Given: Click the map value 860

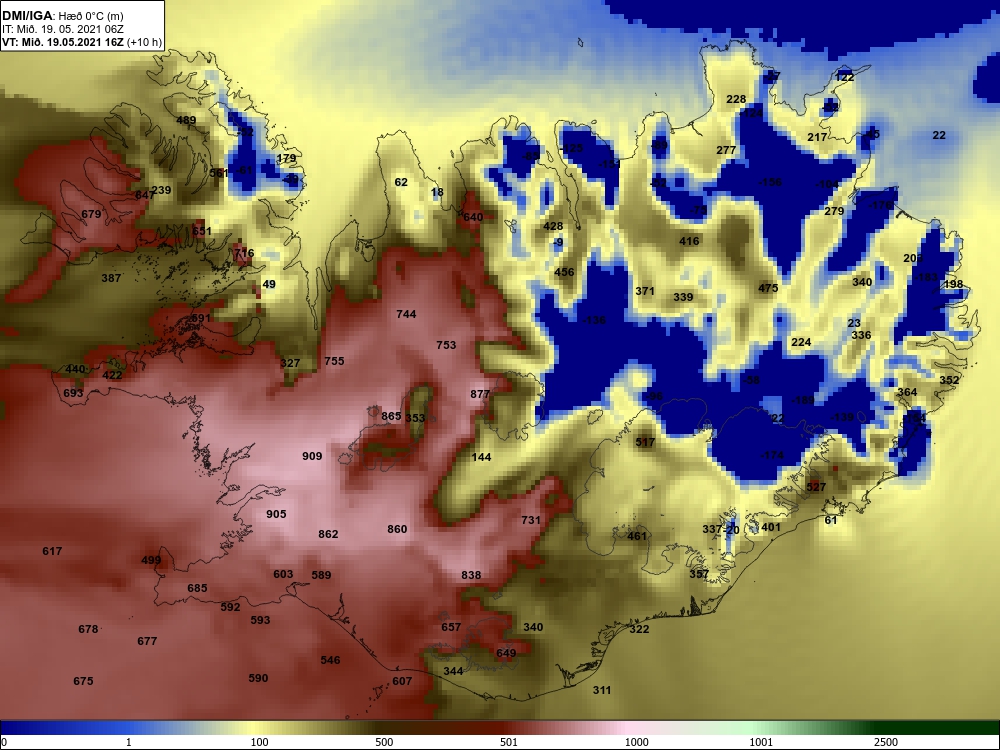Looking at the screenshot, I should pyautogui.click(x=397, y=529).
